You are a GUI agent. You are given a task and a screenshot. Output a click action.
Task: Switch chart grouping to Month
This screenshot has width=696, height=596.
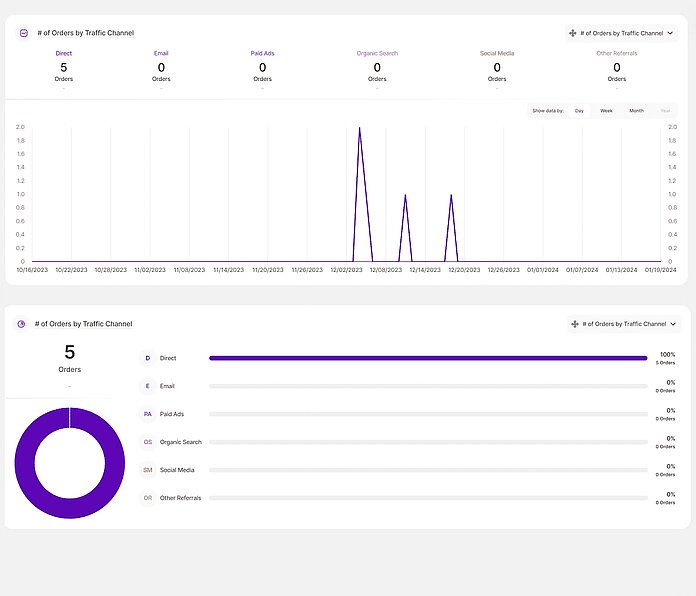(636, 111)
